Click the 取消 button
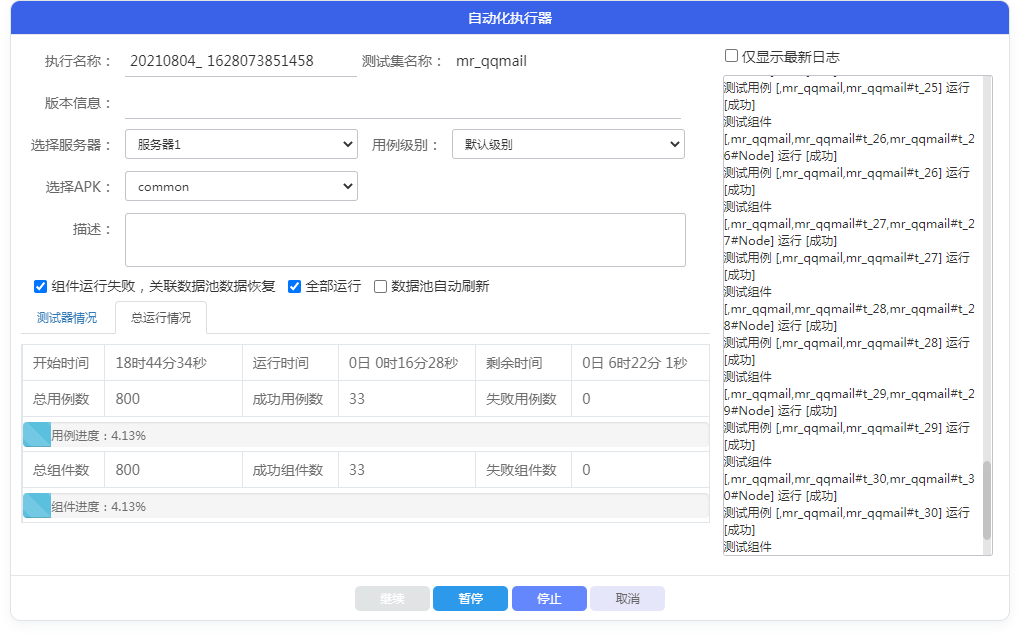The width and height of the screenshot is (1020, 640). click(627, 599)
